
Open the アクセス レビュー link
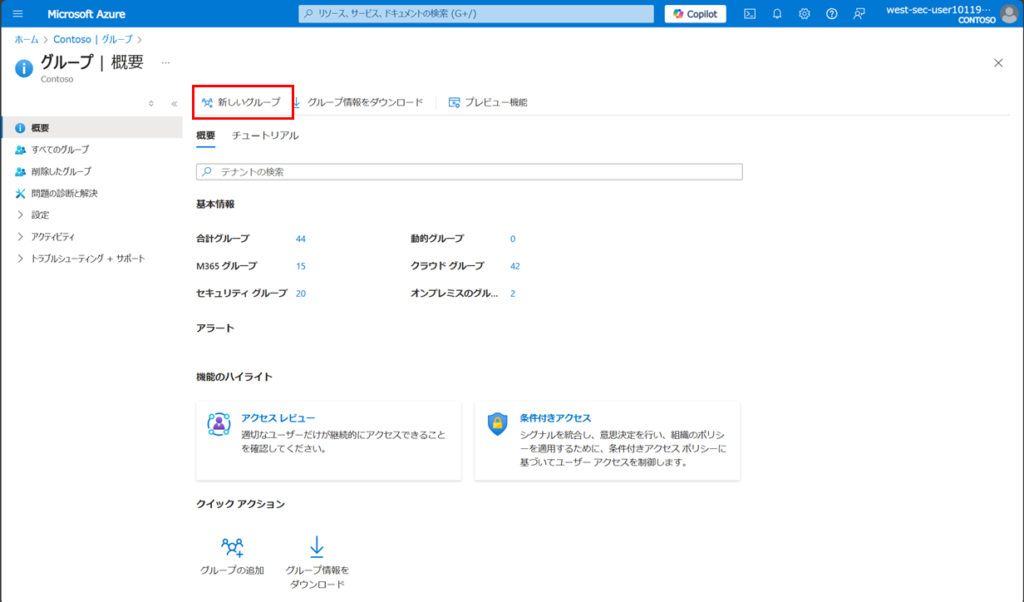coord(278,418)
